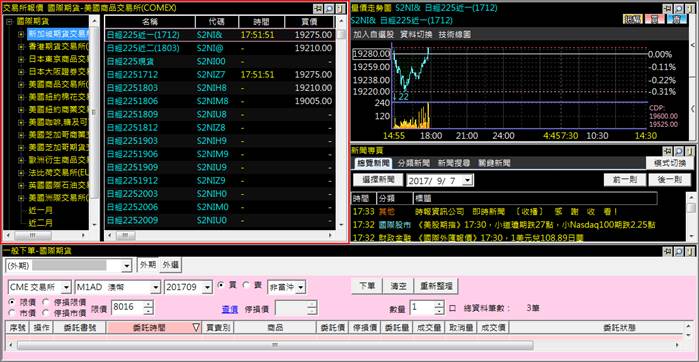Click the 限價 price input field showing 8016
This screenshot has width=699, height=362.
pyautogui.click(x=127, y=307)
